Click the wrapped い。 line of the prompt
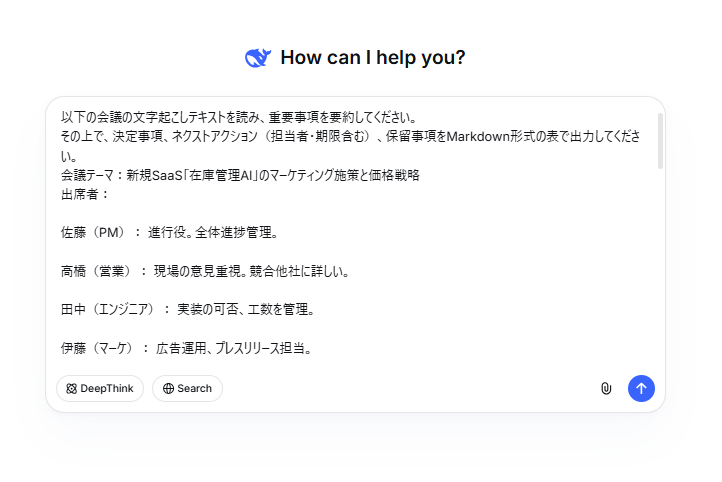The height and width of the screenshot is (482, 722). (x=70, y=156)
